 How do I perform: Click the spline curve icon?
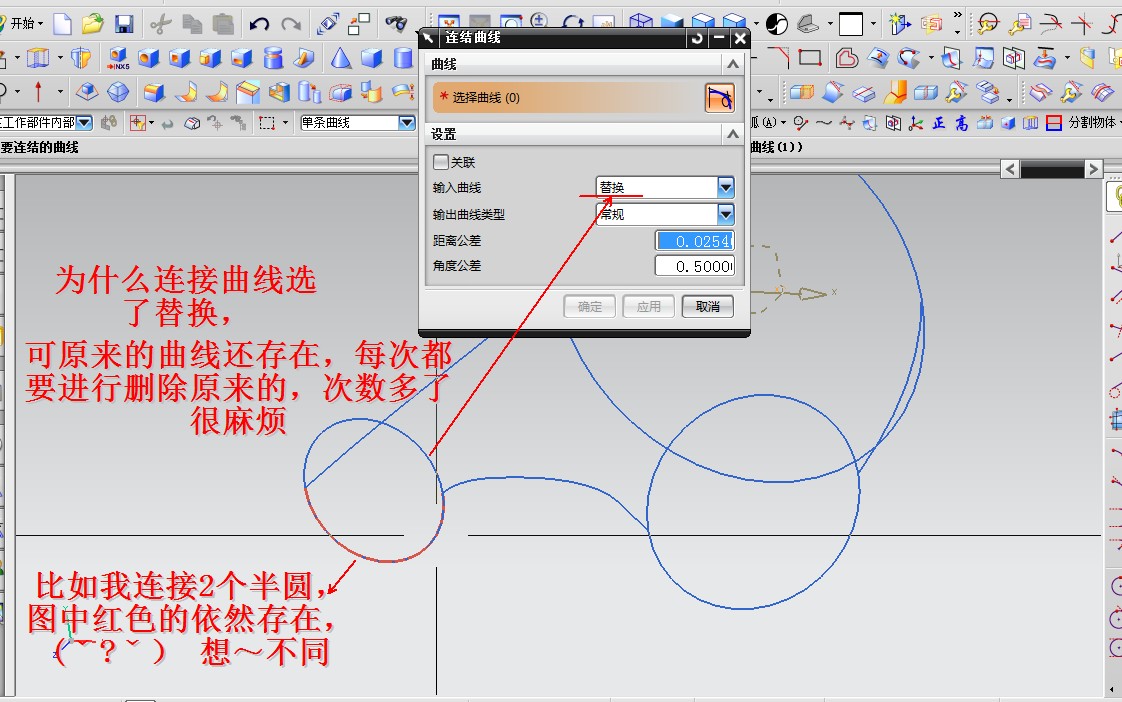[x=824, y=123]
